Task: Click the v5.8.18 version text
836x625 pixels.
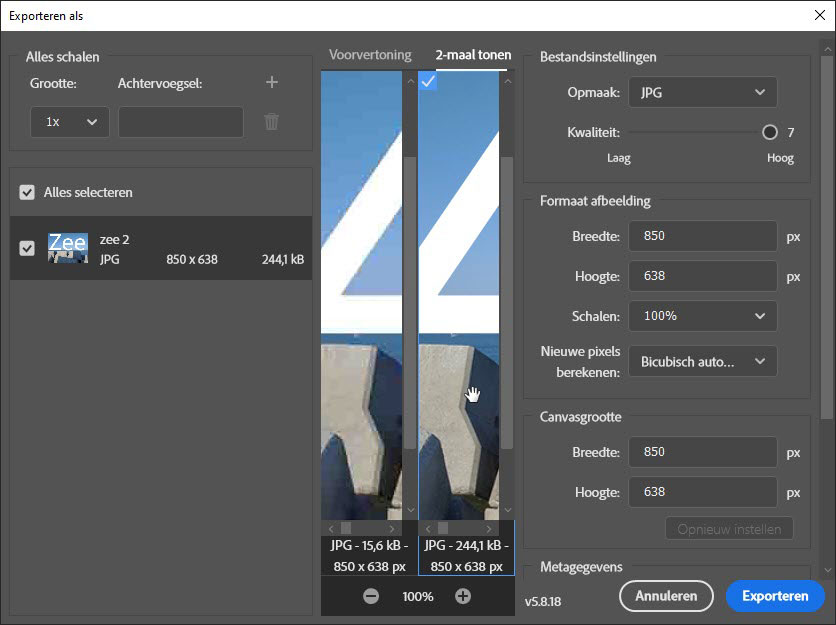Action: pos(543,602)
